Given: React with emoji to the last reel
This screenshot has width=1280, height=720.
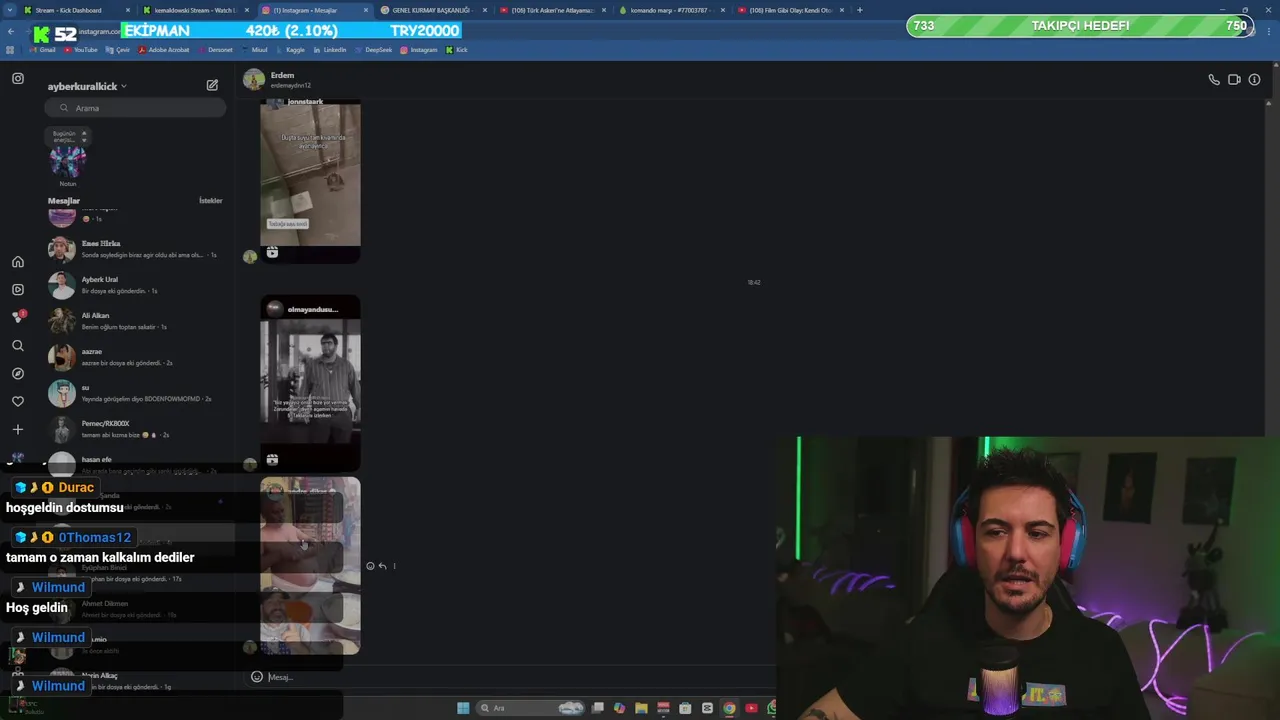Looking at the screenshot, I should click(x=370, y=566).
